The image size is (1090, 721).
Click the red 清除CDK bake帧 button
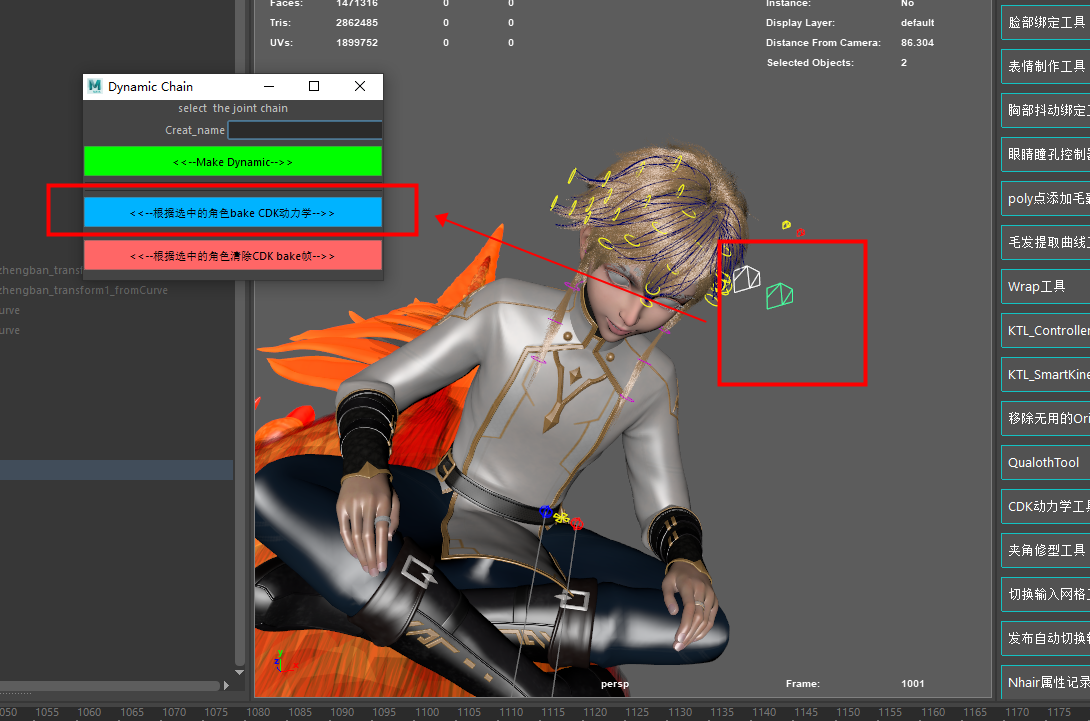[232, 256]
